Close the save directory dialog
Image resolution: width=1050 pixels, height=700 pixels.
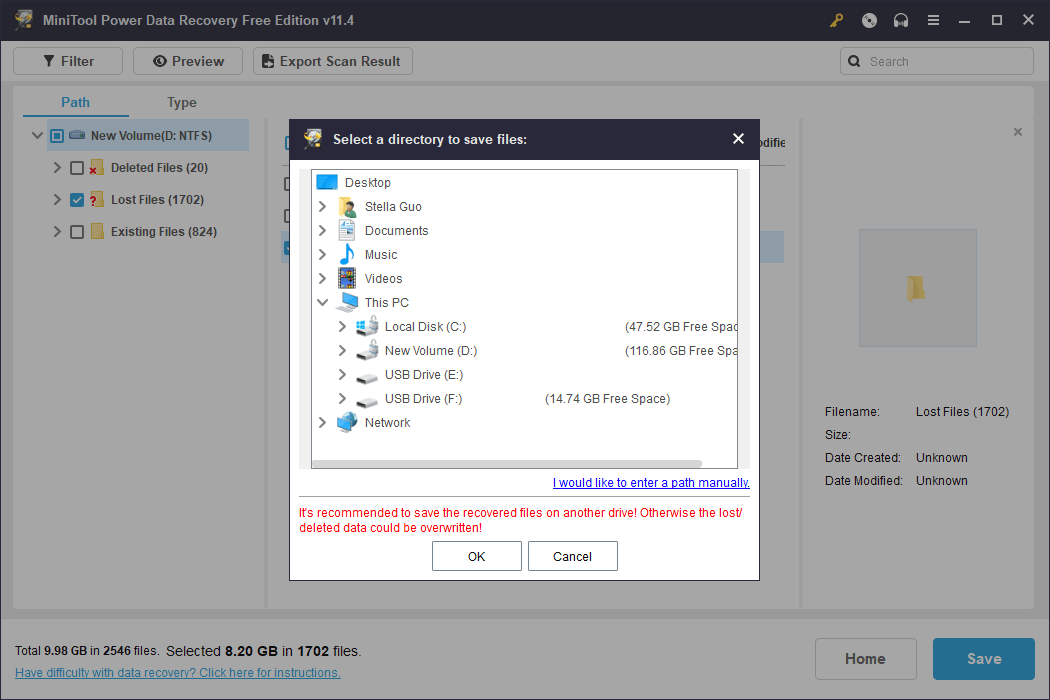738,139
